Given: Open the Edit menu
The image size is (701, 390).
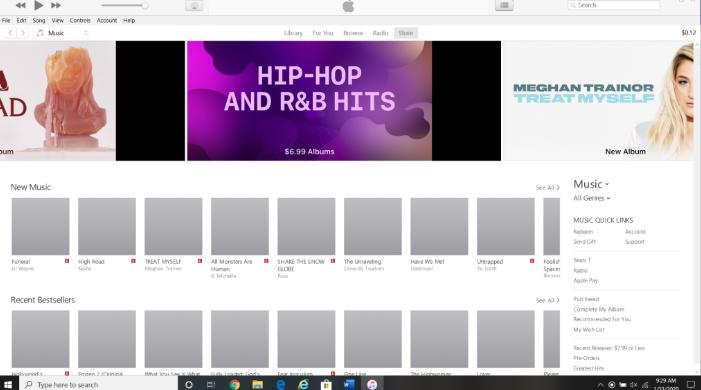Looking at the screenshot, I should 21,21.
